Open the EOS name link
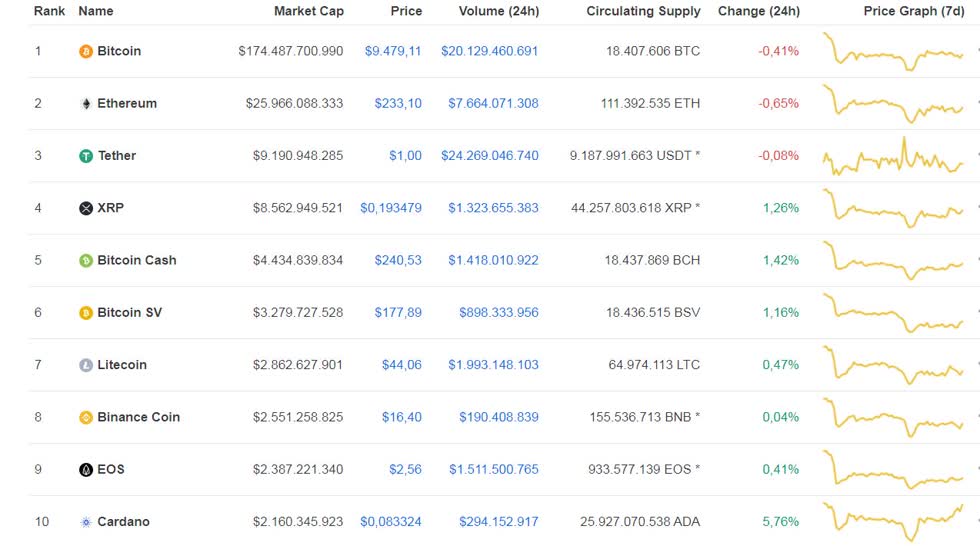Image resolution: width=980 pixels, height=546 pixels. click(x=111, y=469)
